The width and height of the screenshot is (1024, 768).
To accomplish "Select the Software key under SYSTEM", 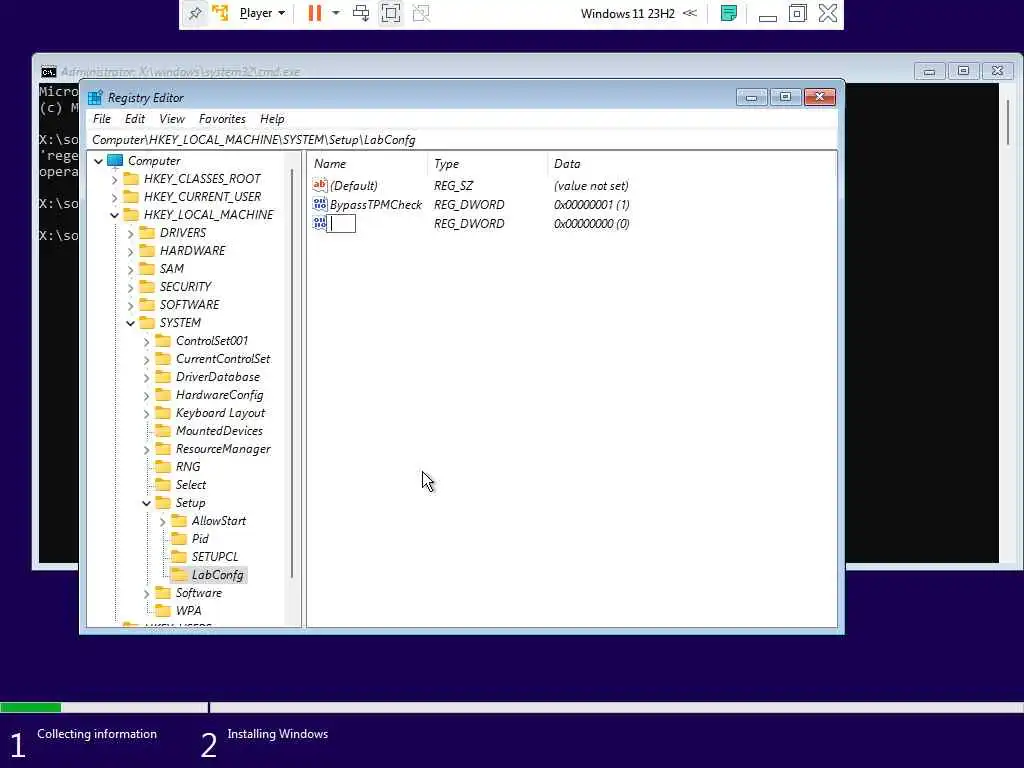I will (x=199, y=593).
